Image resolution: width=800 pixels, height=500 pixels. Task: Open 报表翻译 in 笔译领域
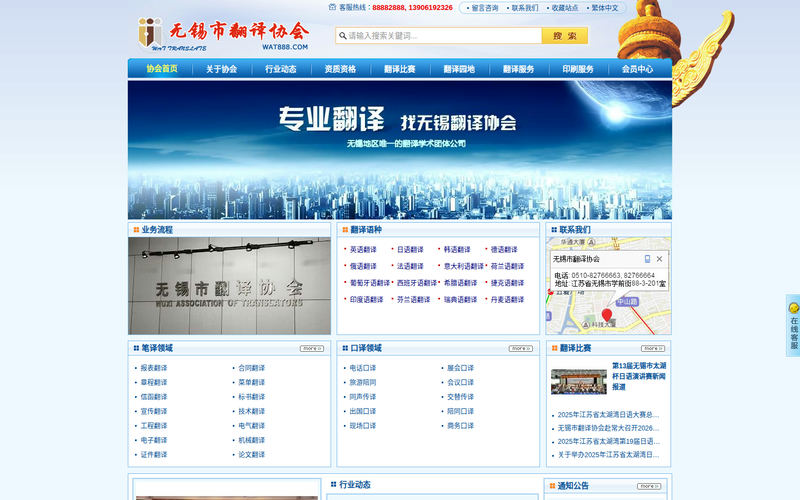[154, 368]
